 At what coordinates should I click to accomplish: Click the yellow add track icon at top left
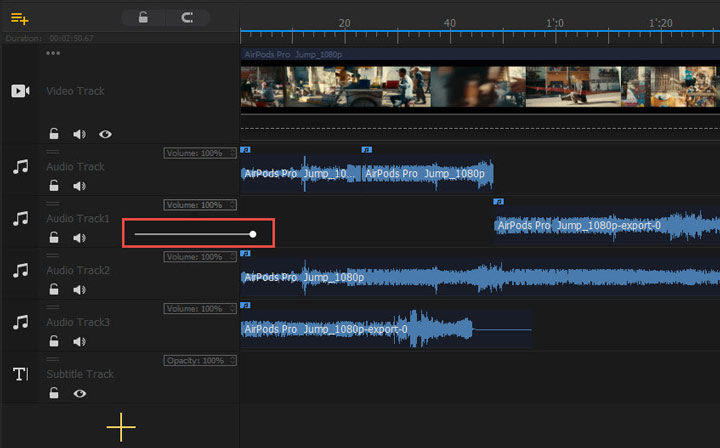[20, 18]
